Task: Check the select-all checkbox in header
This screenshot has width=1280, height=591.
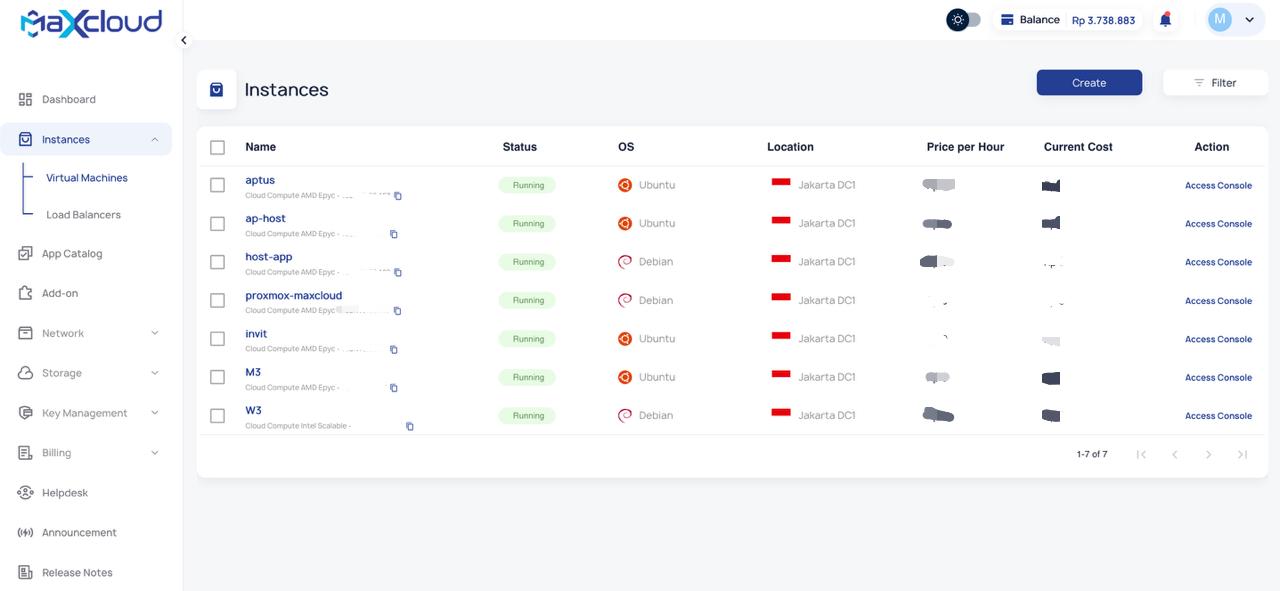Action: pos(217,147)
